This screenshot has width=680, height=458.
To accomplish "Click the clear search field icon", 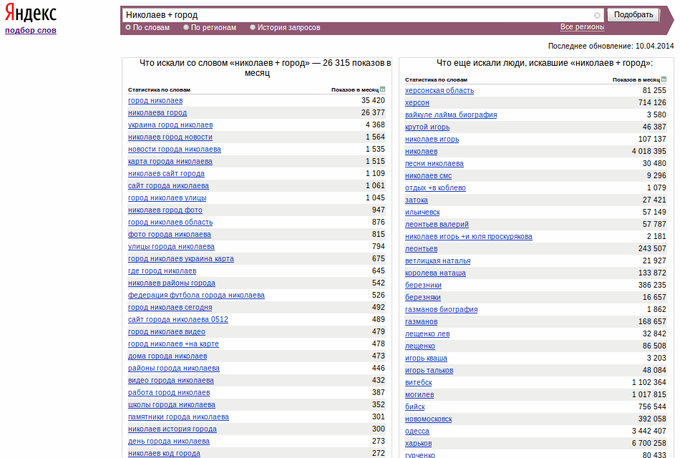I will (x=597, y=15).
